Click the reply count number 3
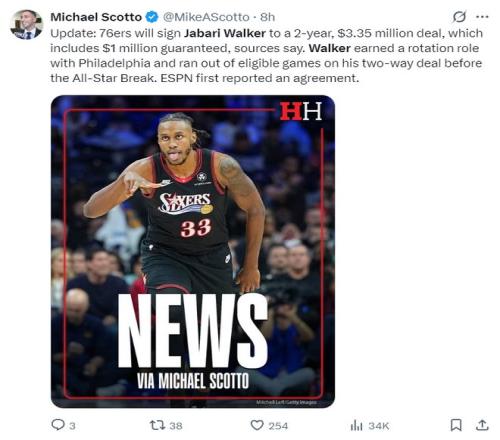 [x=72, y=426]
